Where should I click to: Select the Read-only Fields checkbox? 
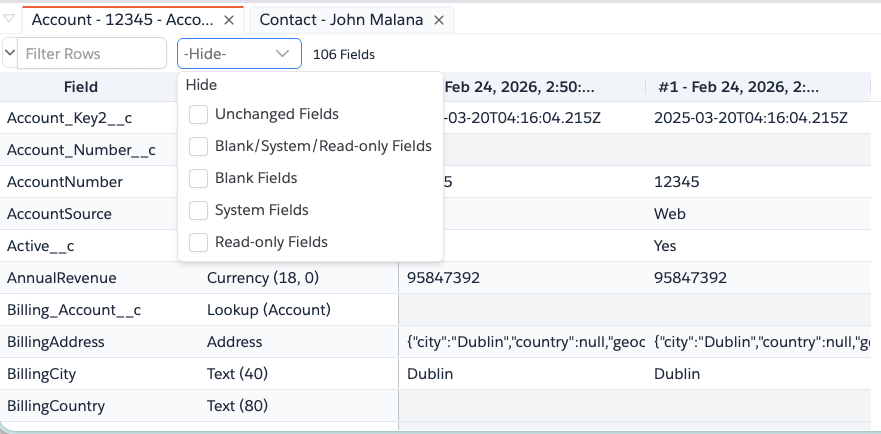coord(199,242)
